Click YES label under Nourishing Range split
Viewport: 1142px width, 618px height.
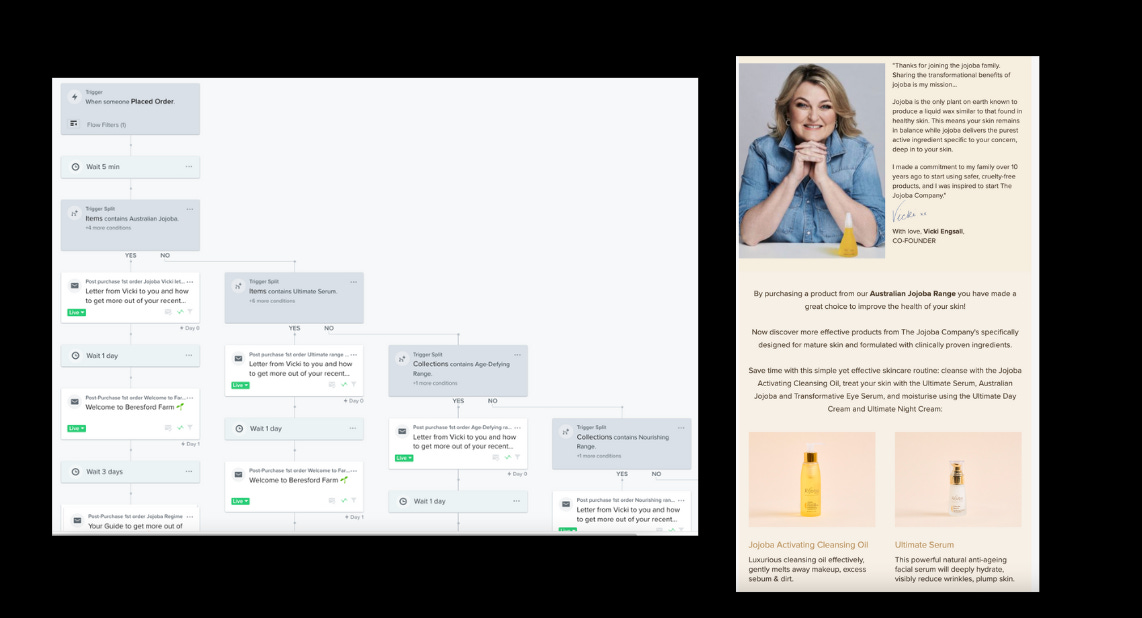[x=621, y=474]
